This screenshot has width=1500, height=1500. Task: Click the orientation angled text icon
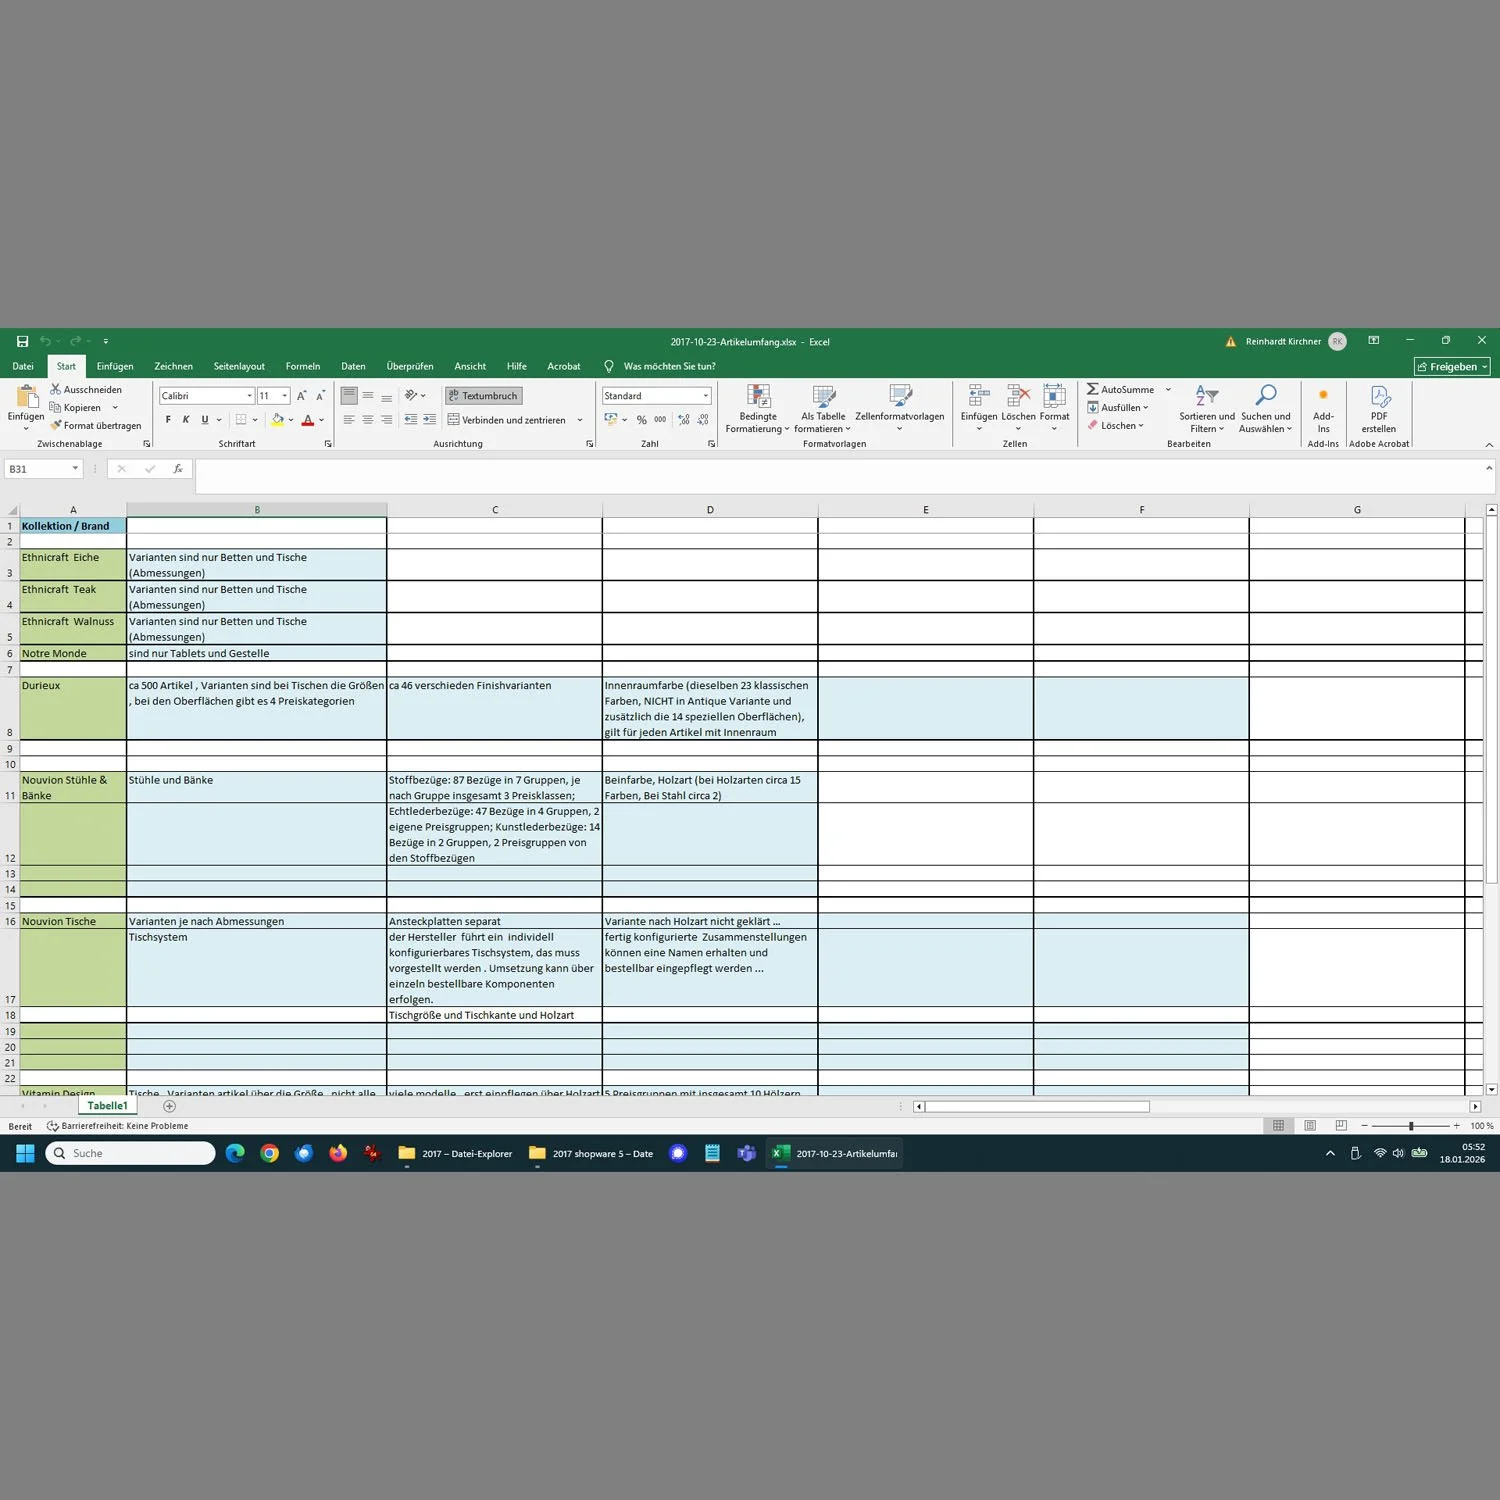click(411, 396)
